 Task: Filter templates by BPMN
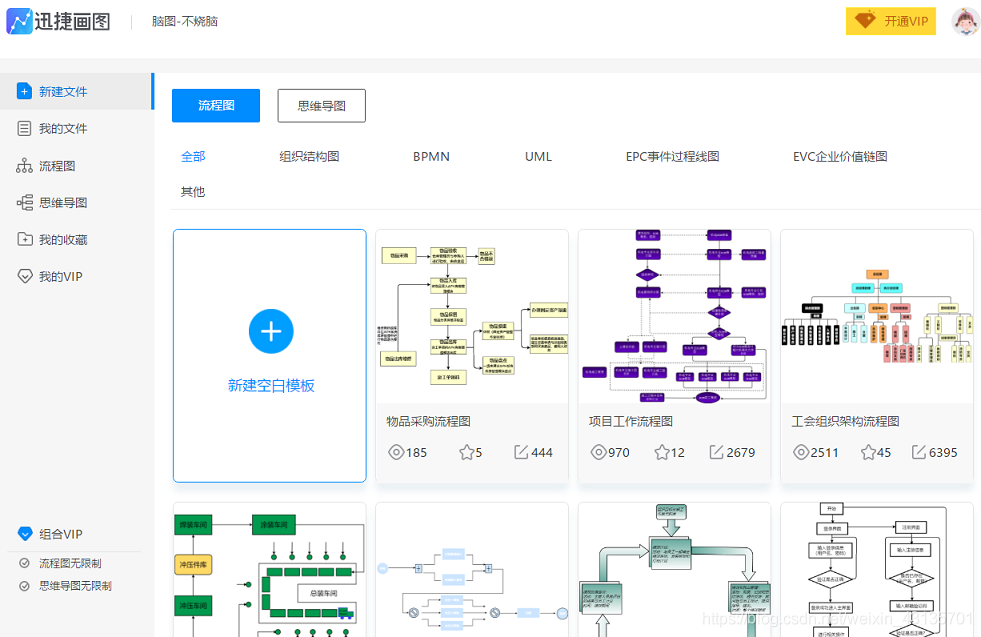click(x=430, y=156)
